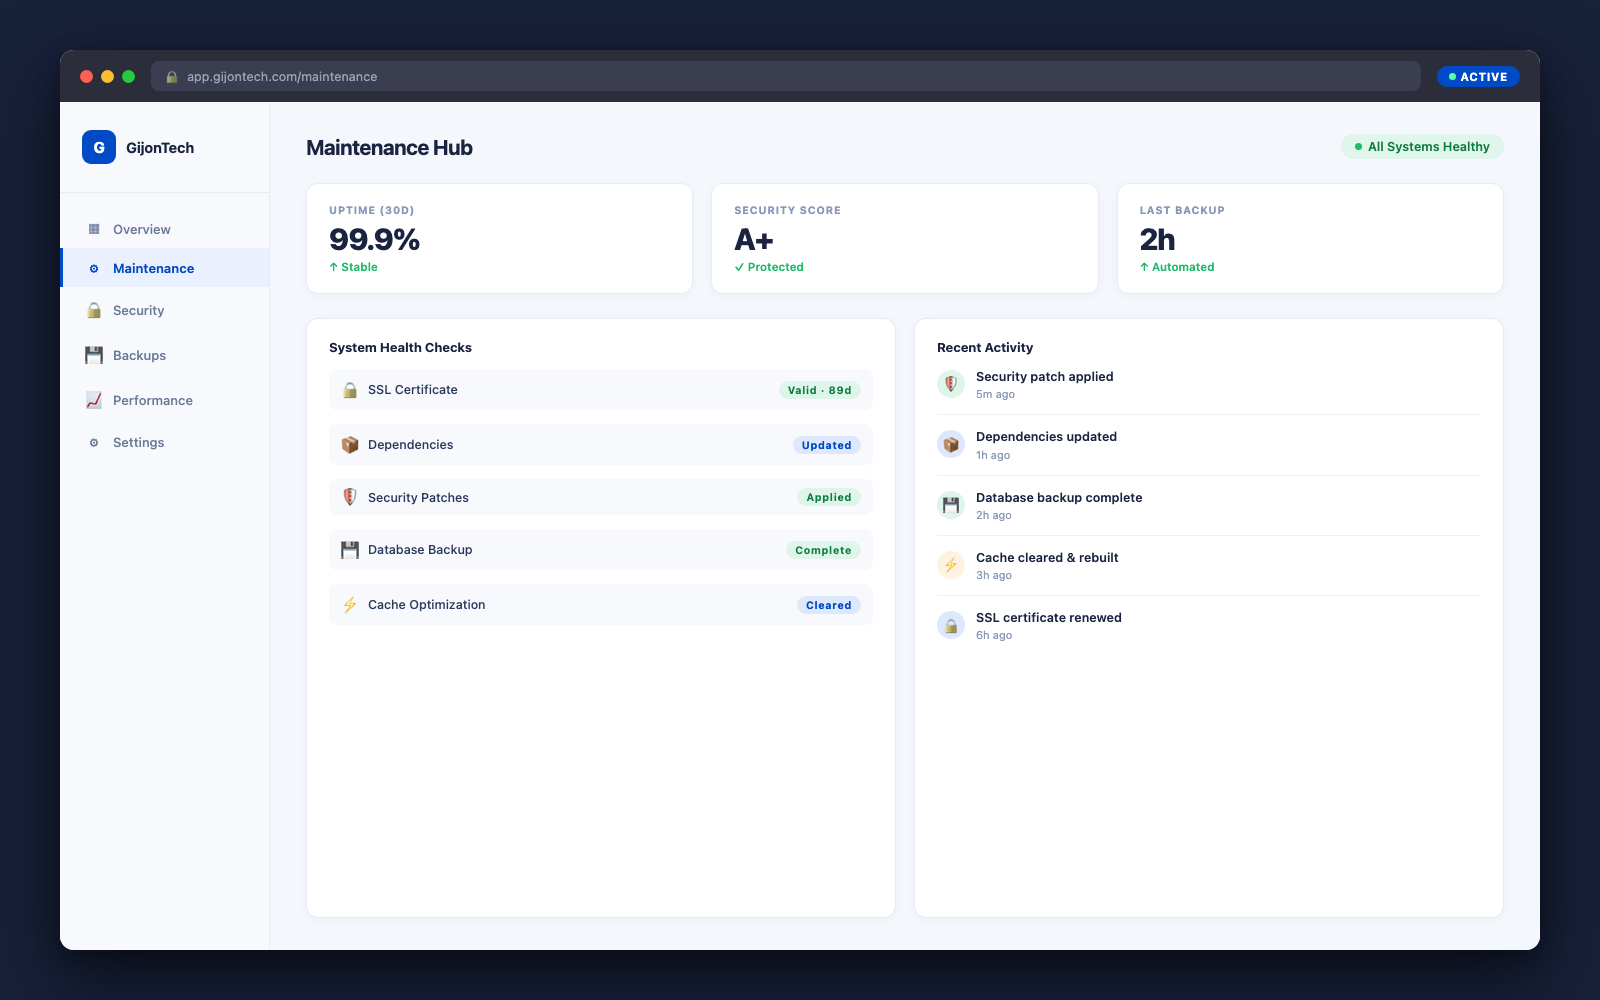Click the lightning icon for Cache cleared & rebuilt

tap(951, 565)
